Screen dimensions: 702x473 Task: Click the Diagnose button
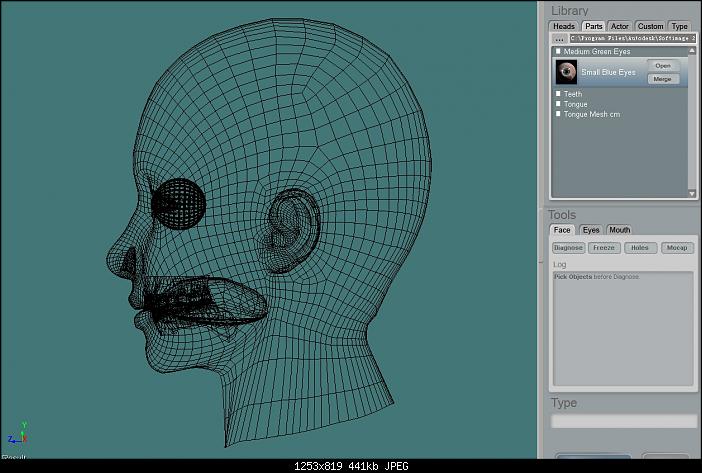pos(569,248)
